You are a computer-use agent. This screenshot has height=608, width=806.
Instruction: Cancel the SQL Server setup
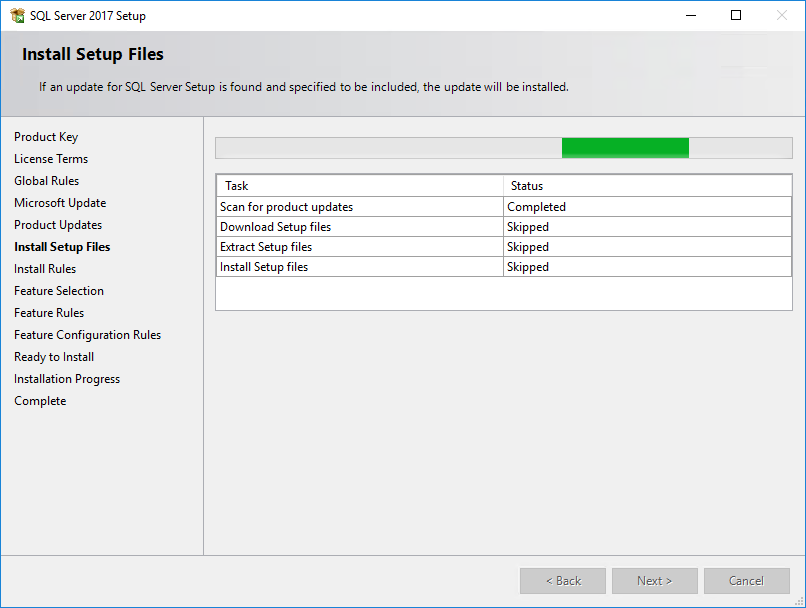click(x=746, y=581)
